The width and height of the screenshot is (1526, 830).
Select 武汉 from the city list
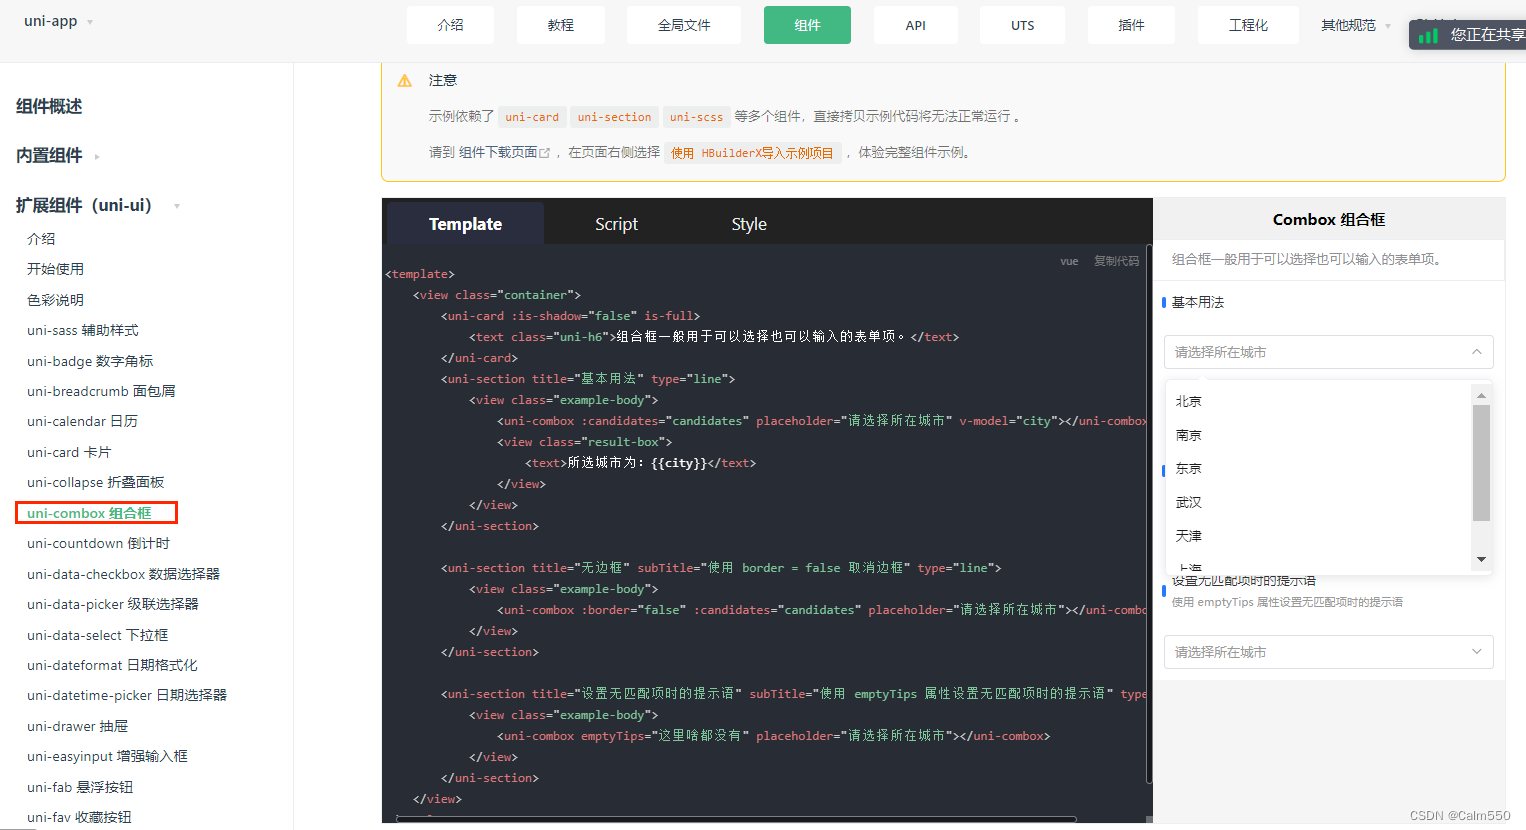point(1189,501)
